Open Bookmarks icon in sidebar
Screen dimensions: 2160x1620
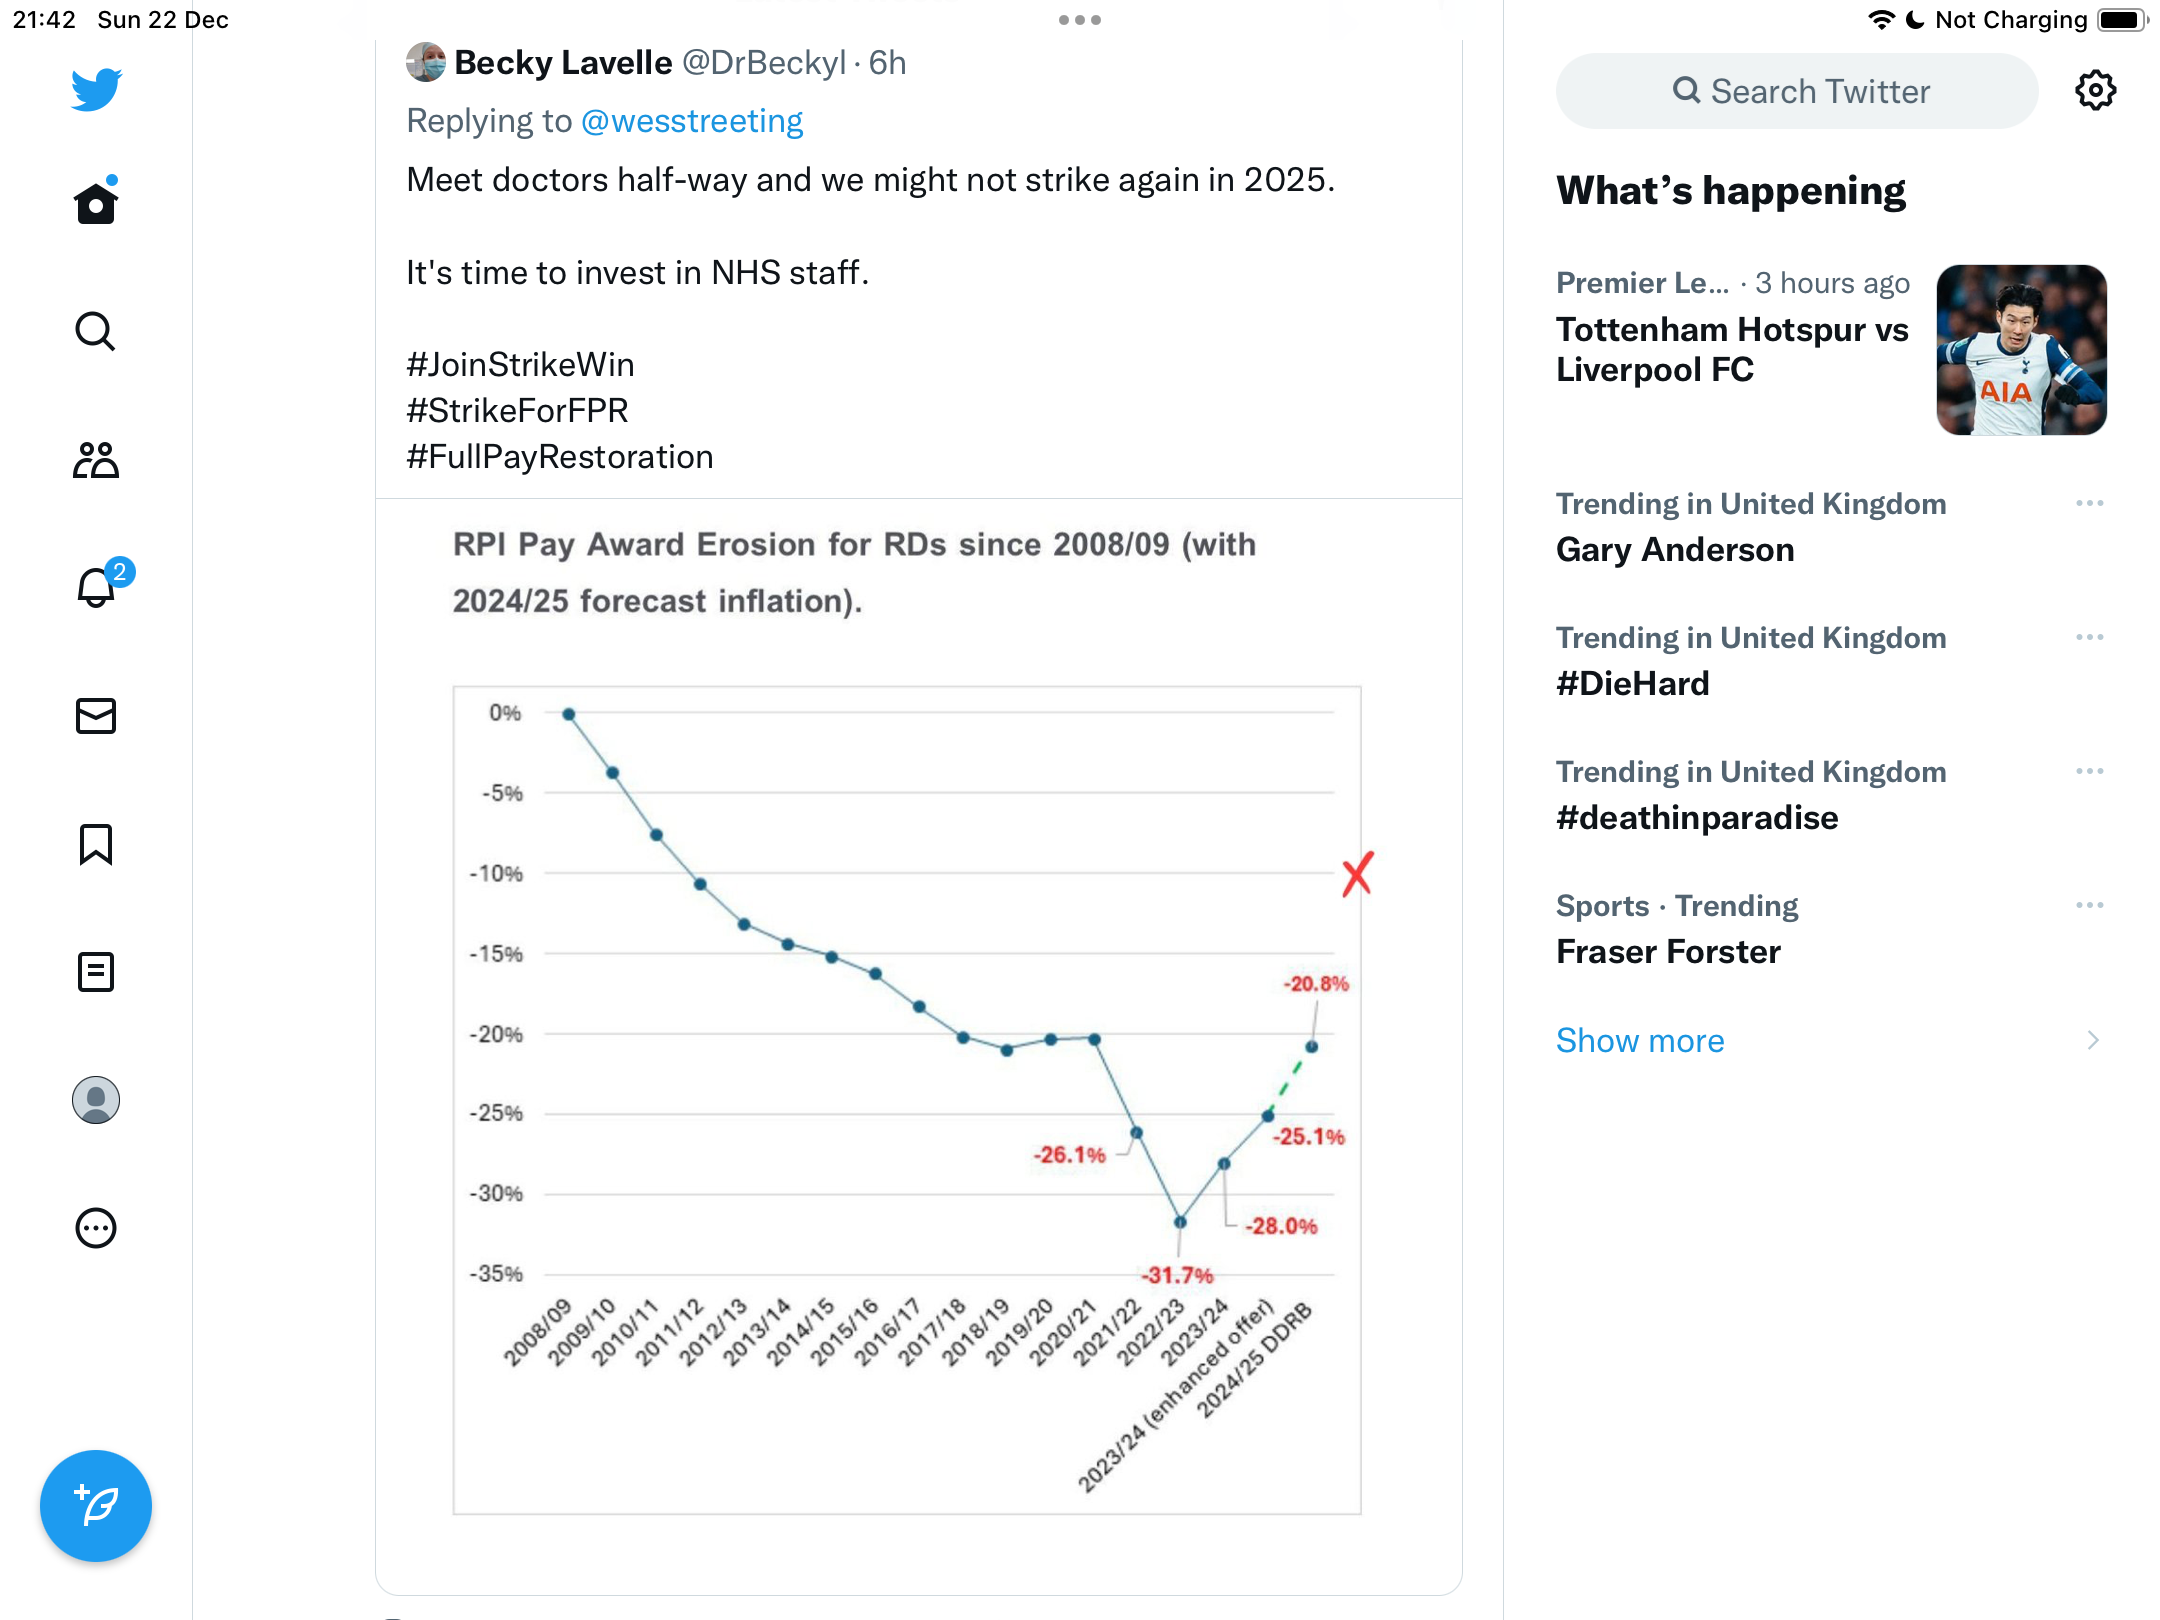(x=96, y=844)
